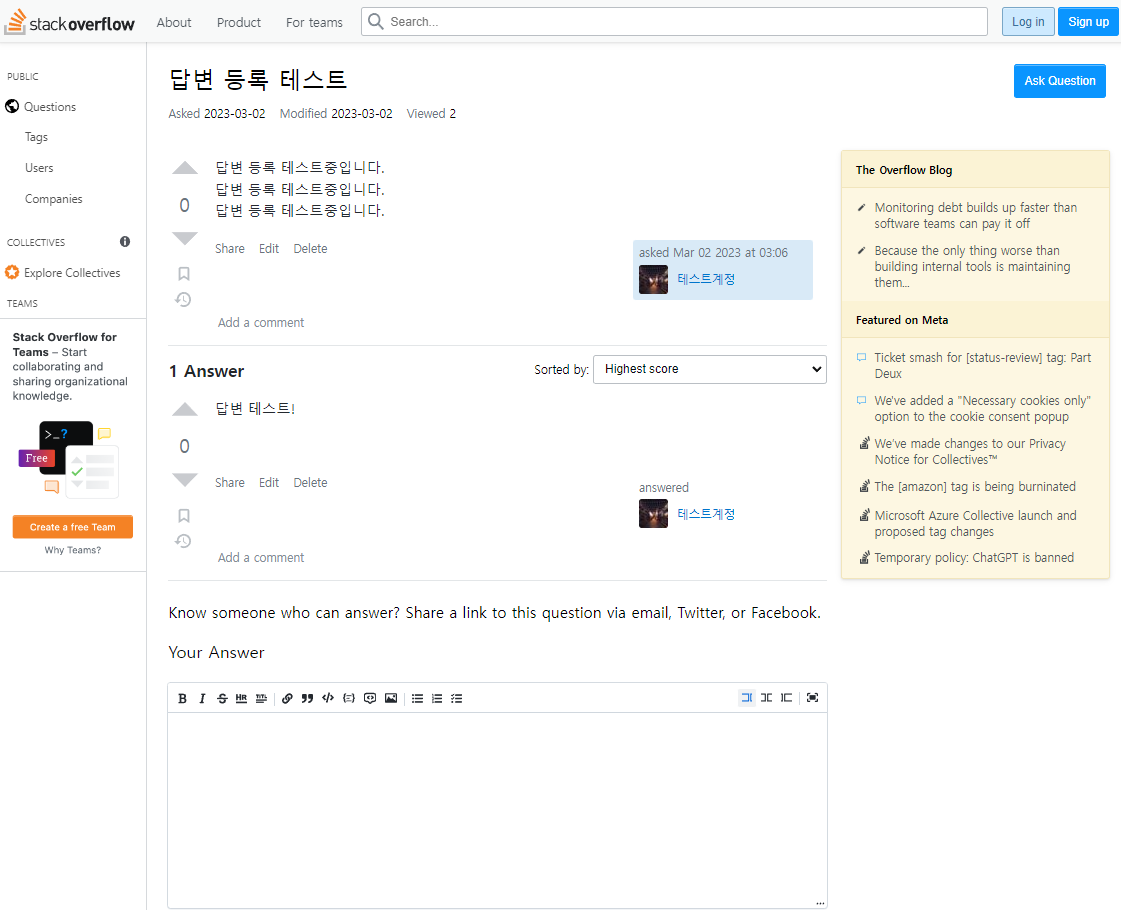This screenshot has width=1124, height=910.
Task: Toggle italic formatting in editor
Action: coord(202,698)
